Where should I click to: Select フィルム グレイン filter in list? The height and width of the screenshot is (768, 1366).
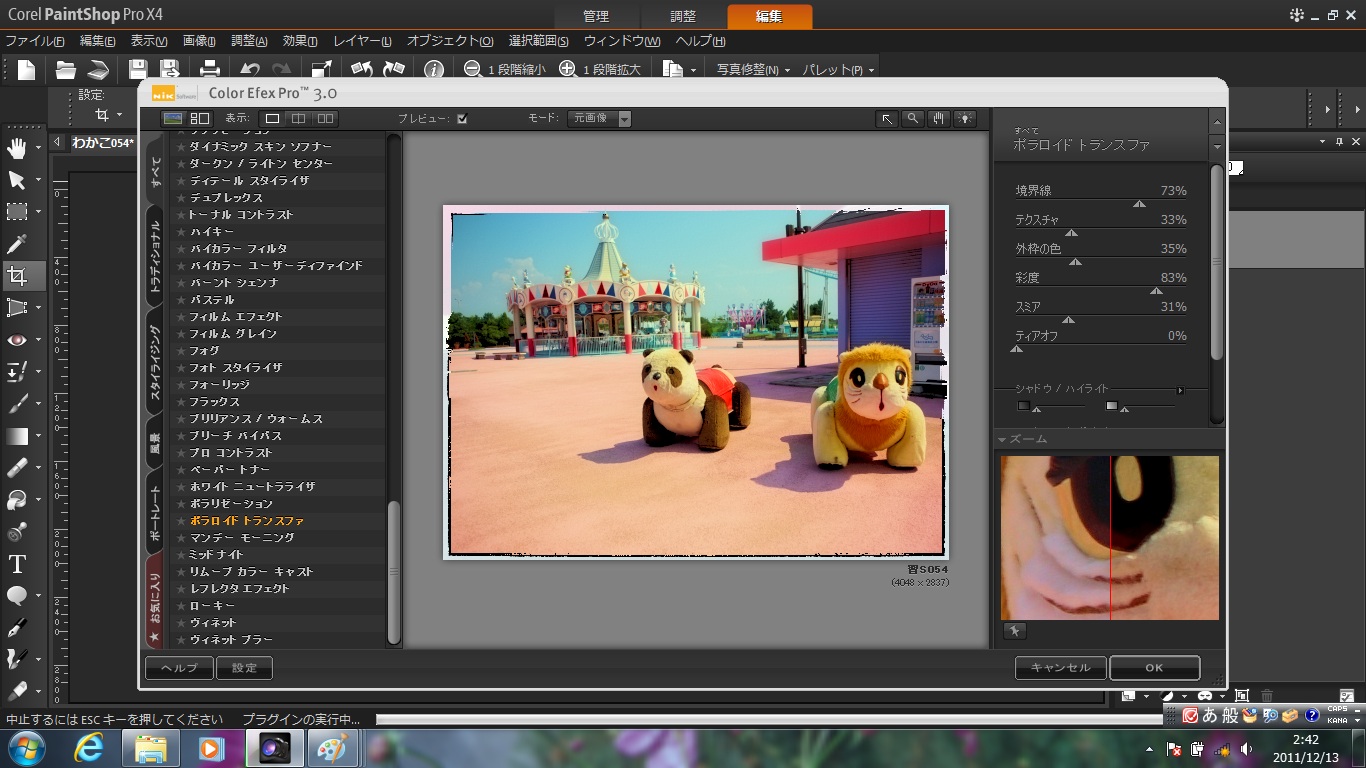tap(233, 334)
